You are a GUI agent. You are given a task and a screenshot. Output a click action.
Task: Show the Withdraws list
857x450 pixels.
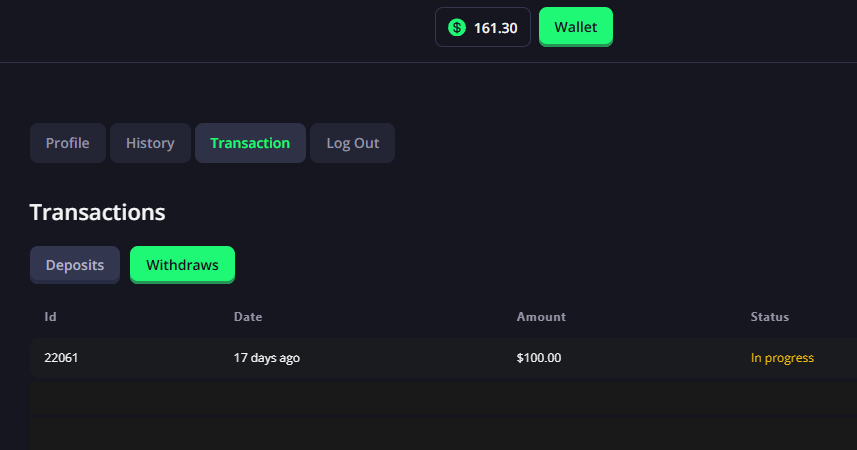coord(182,265)
